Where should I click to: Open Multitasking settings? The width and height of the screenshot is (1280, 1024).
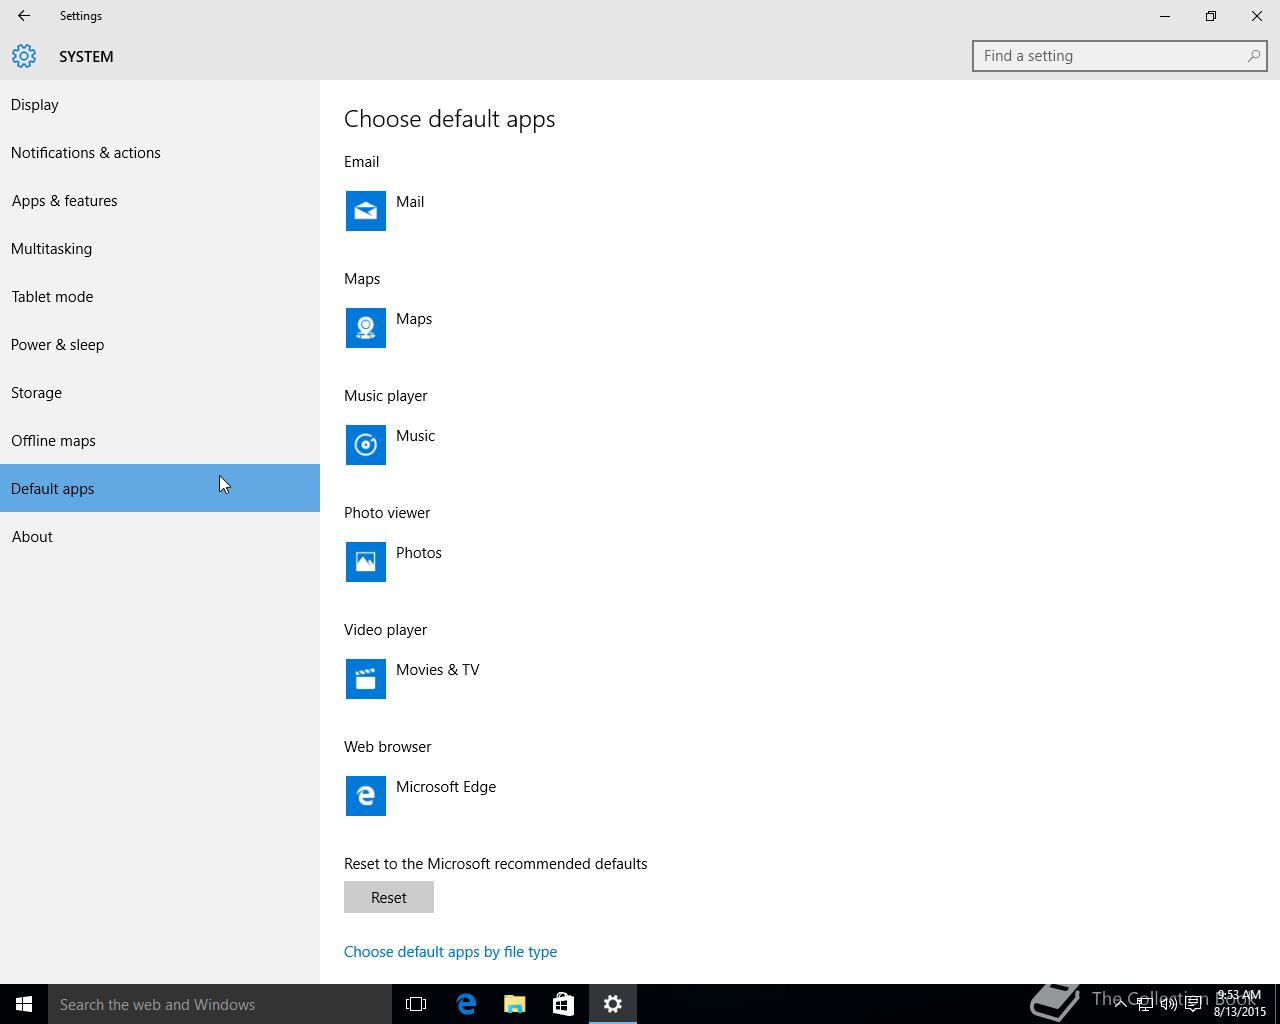tap(160, 248)
